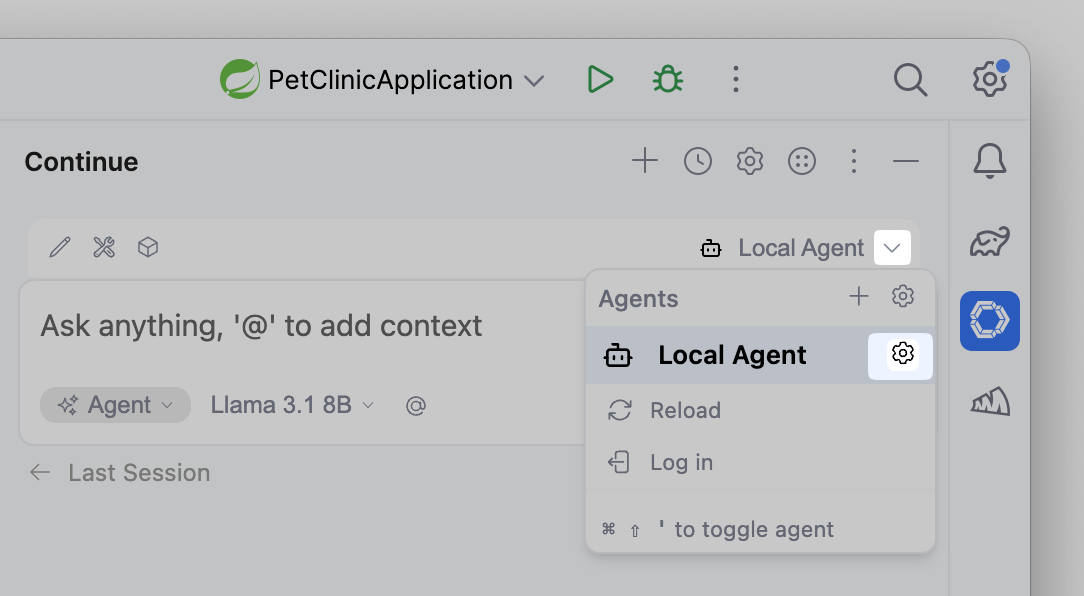The height and width of the screenshot is (596, 1084).
Task: Collapse the Local Agent chevron dropdown
Action: tap(892, 248)
